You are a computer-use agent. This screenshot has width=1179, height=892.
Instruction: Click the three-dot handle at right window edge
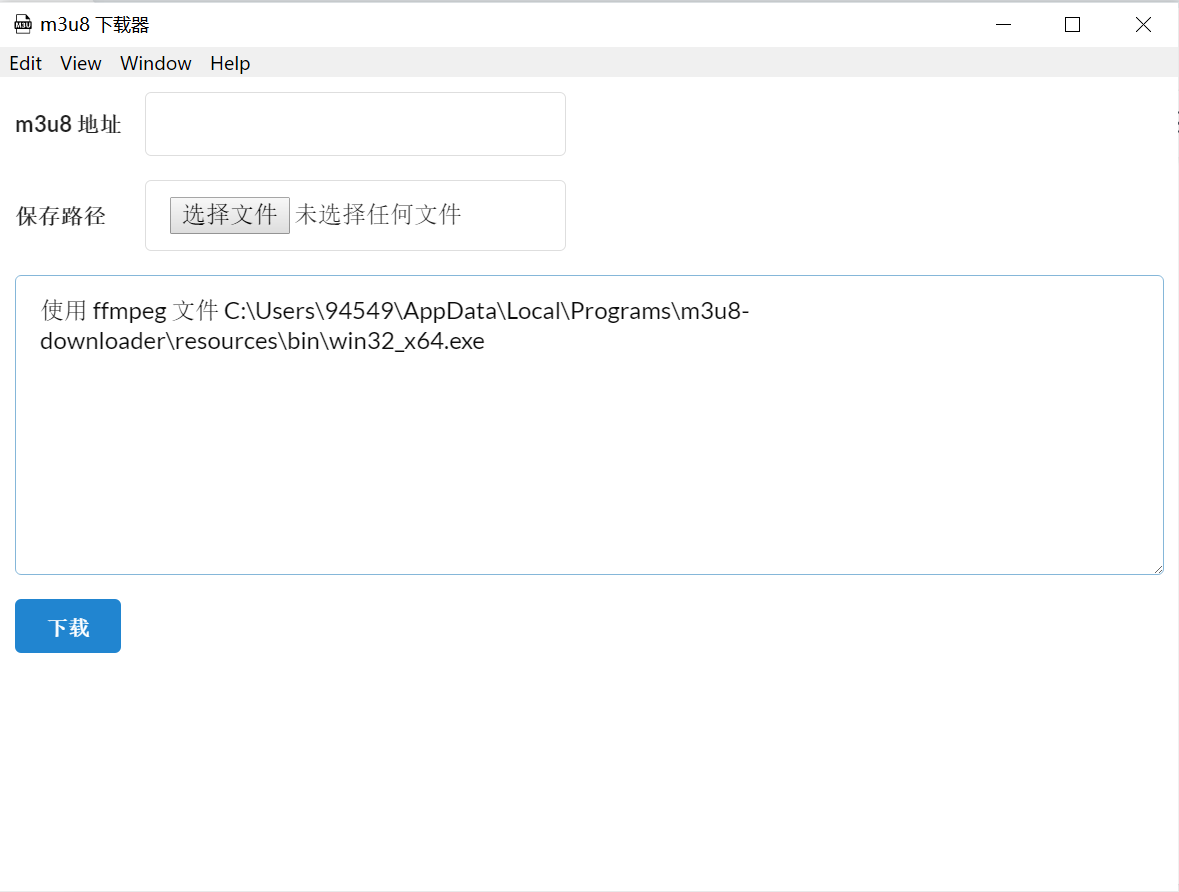pyautogui.click(x=1176, y=122)
